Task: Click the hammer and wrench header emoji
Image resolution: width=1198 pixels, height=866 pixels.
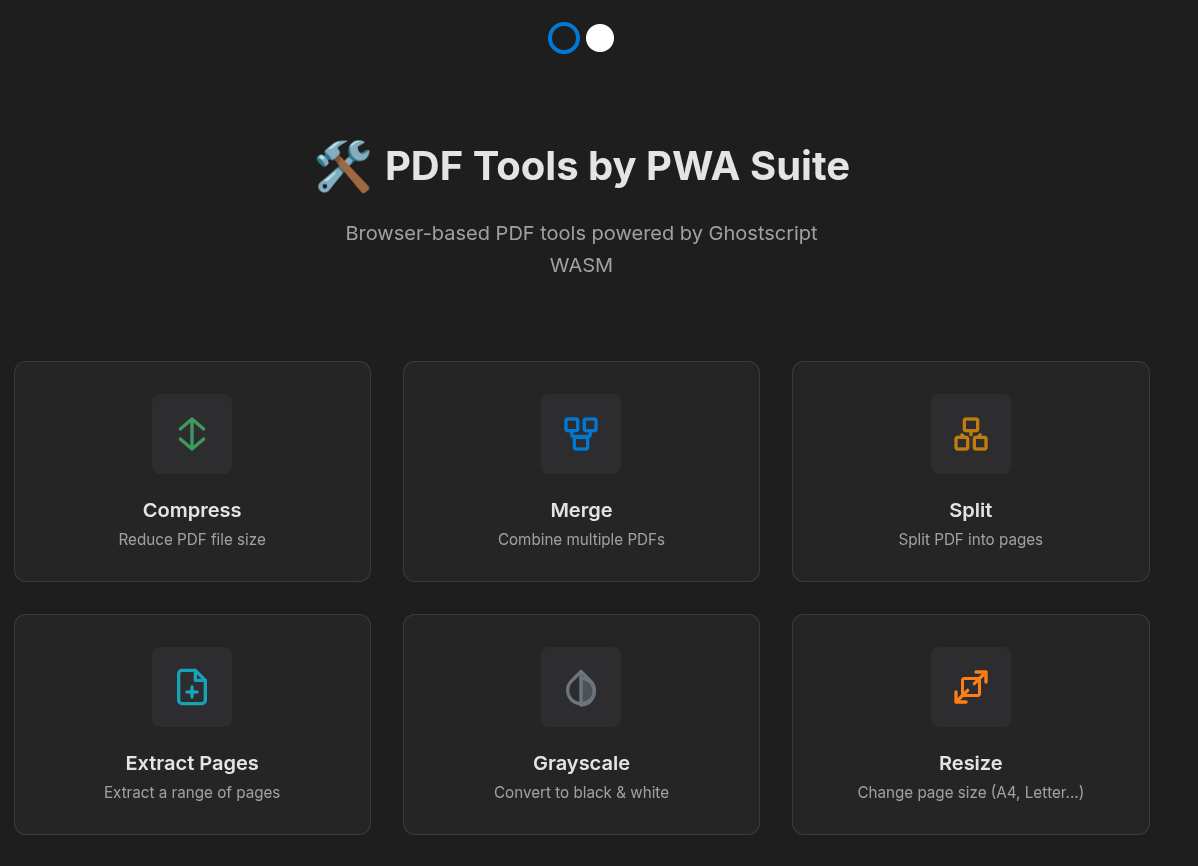Action: coord(343,166)
